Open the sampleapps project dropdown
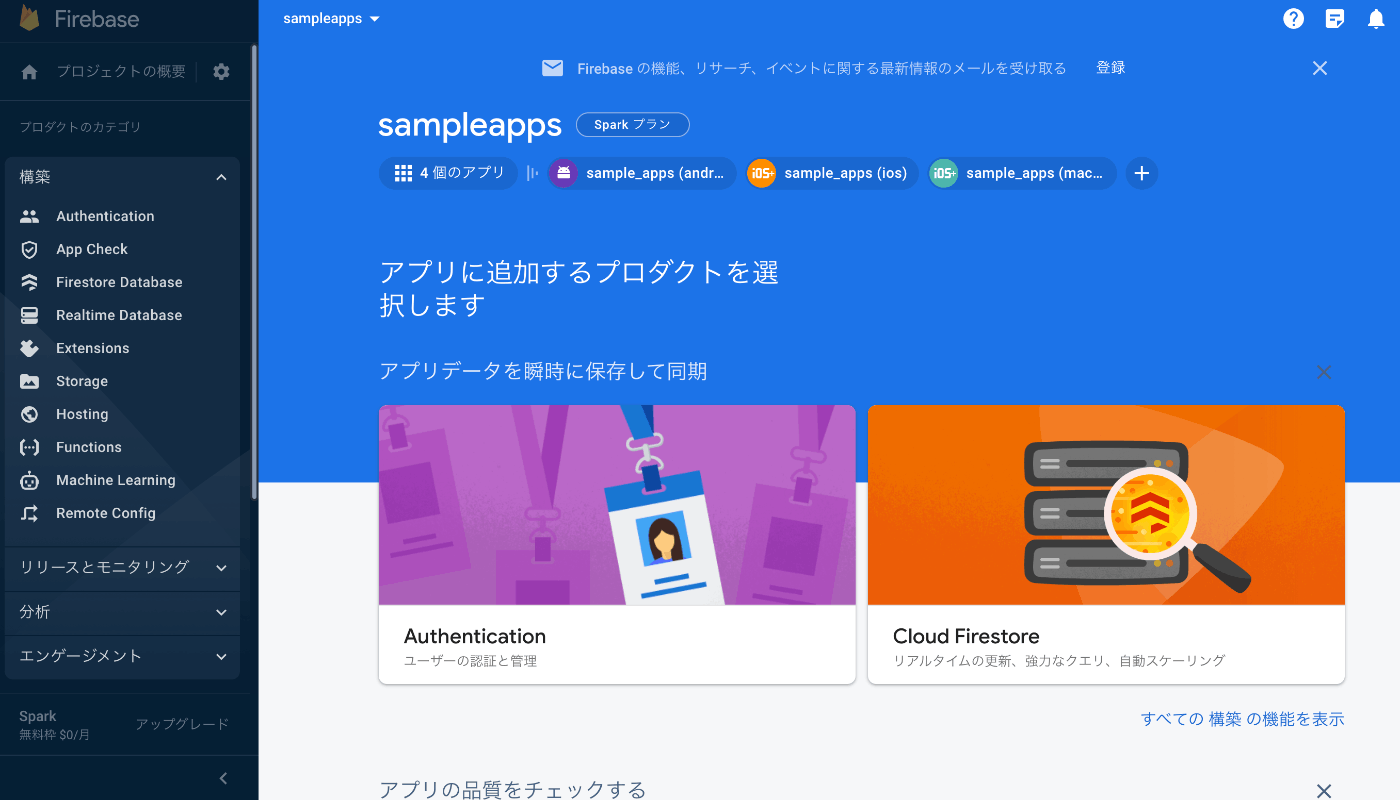The width and height of the screenshot is (1400, 800). click(332, 19)
